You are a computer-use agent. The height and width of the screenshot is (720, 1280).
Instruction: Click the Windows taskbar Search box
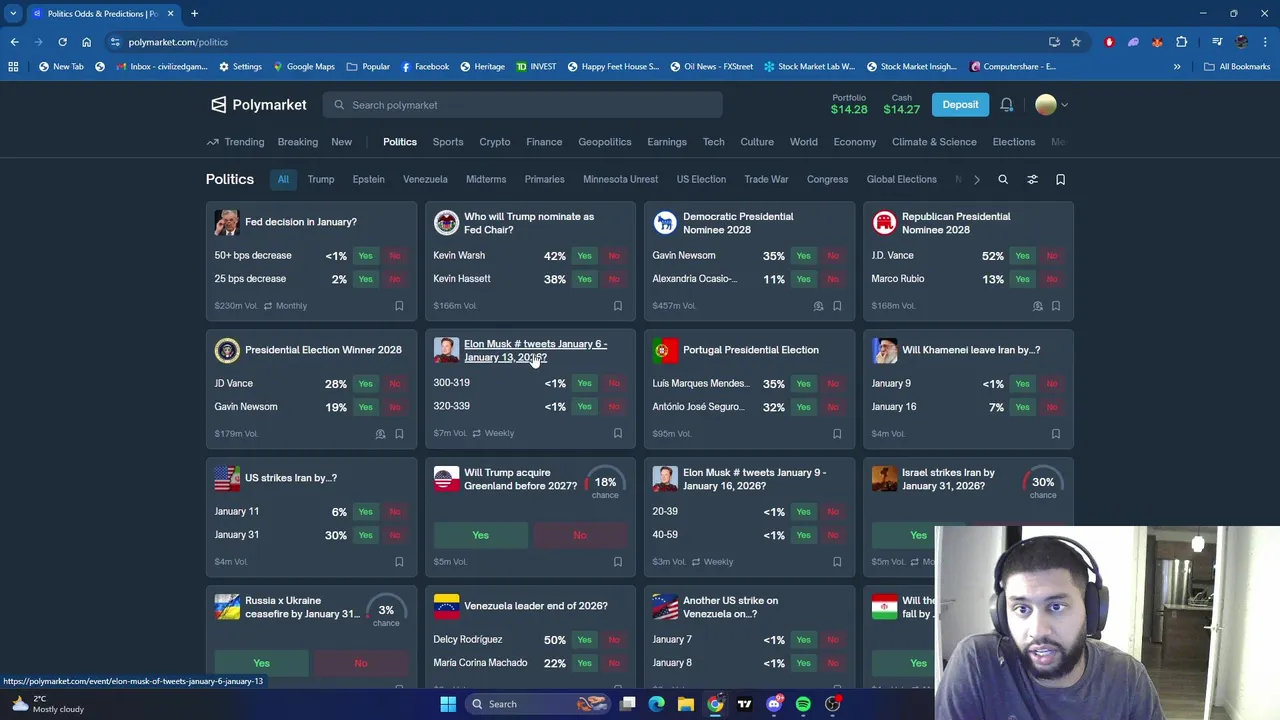coord(538,704)
